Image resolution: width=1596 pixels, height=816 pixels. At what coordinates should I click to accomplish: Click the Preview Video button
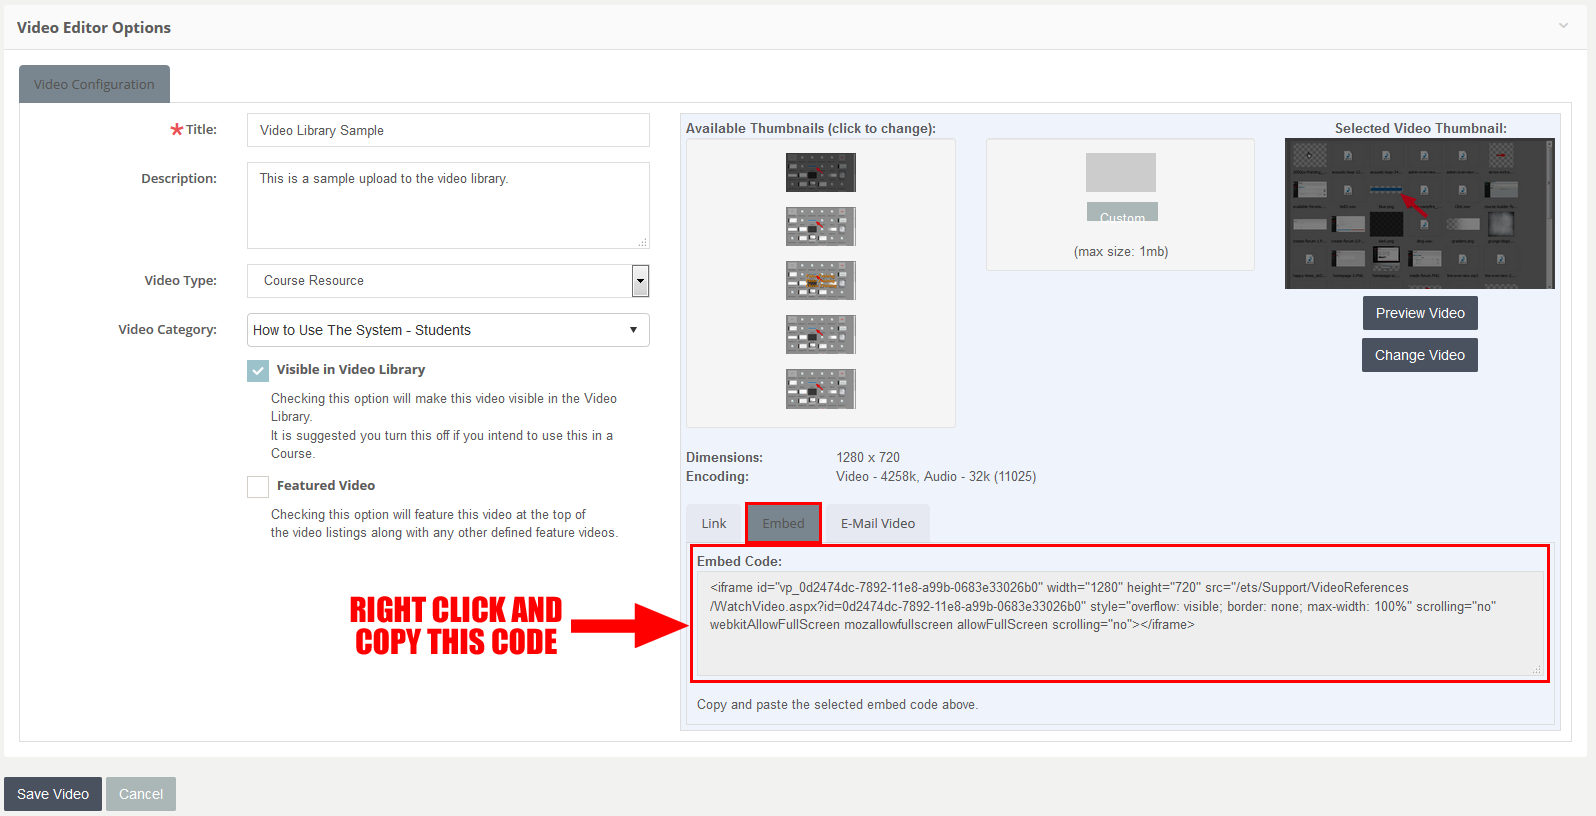click(1419, 313)
